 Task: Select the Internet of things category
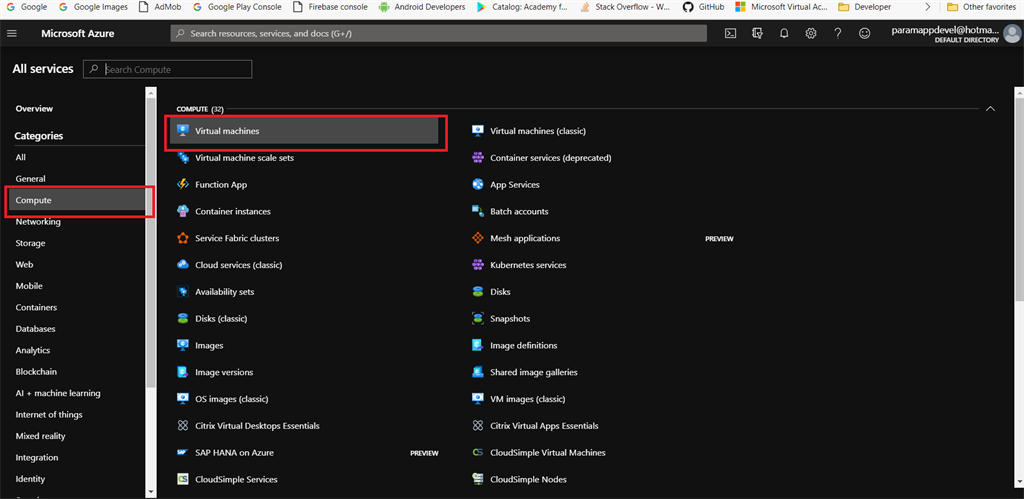pos(49,415)
